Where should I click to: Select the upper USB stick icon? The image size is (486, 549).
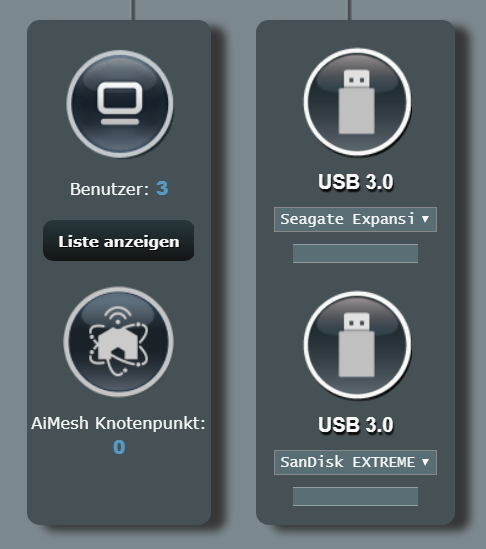[x=357, y=102]
